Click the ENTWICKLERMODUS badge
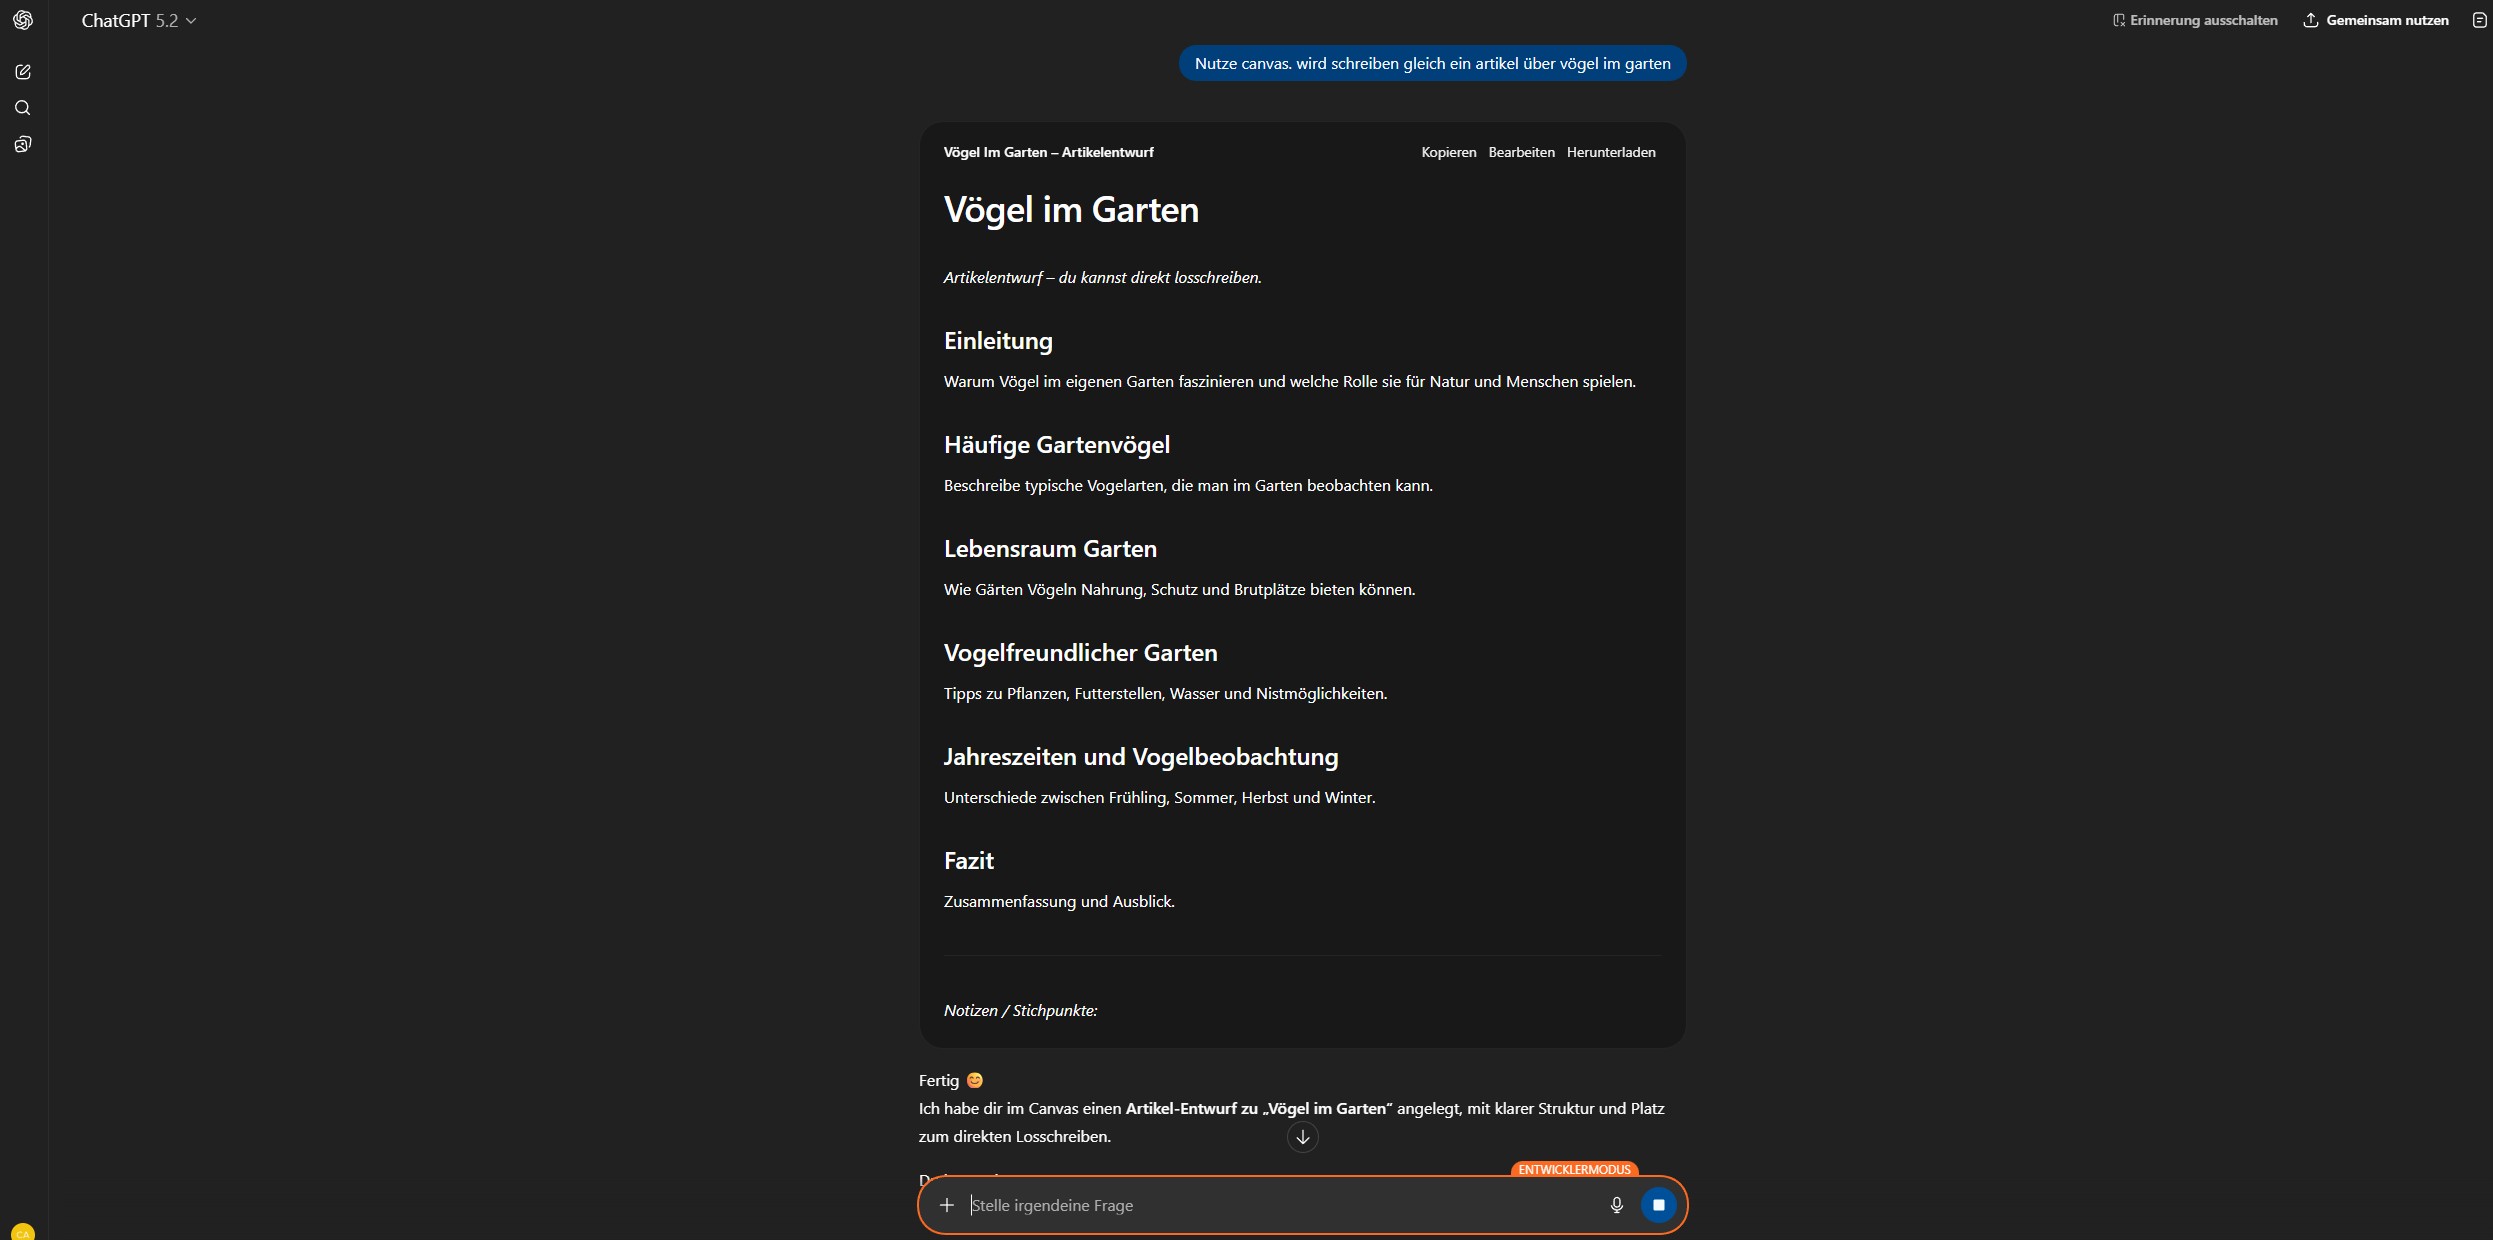 click(1574, 1169)
